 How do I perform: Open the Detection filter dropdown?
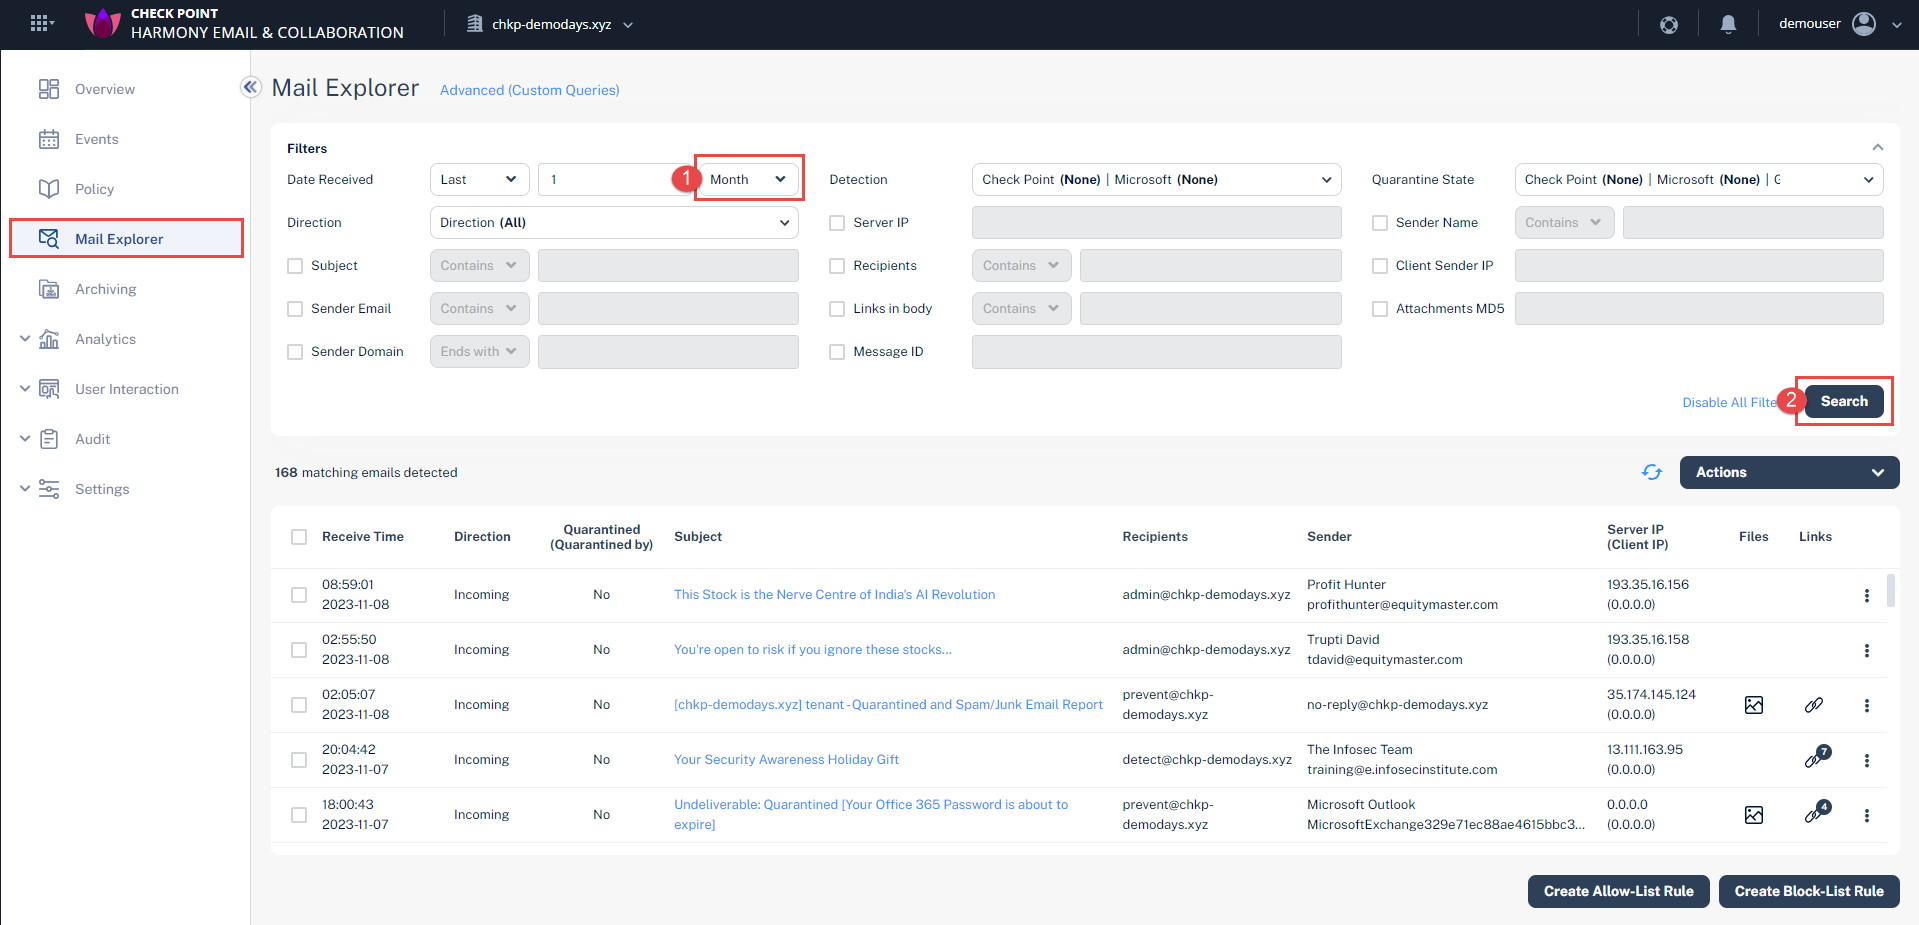click(x=1156, y=179)
